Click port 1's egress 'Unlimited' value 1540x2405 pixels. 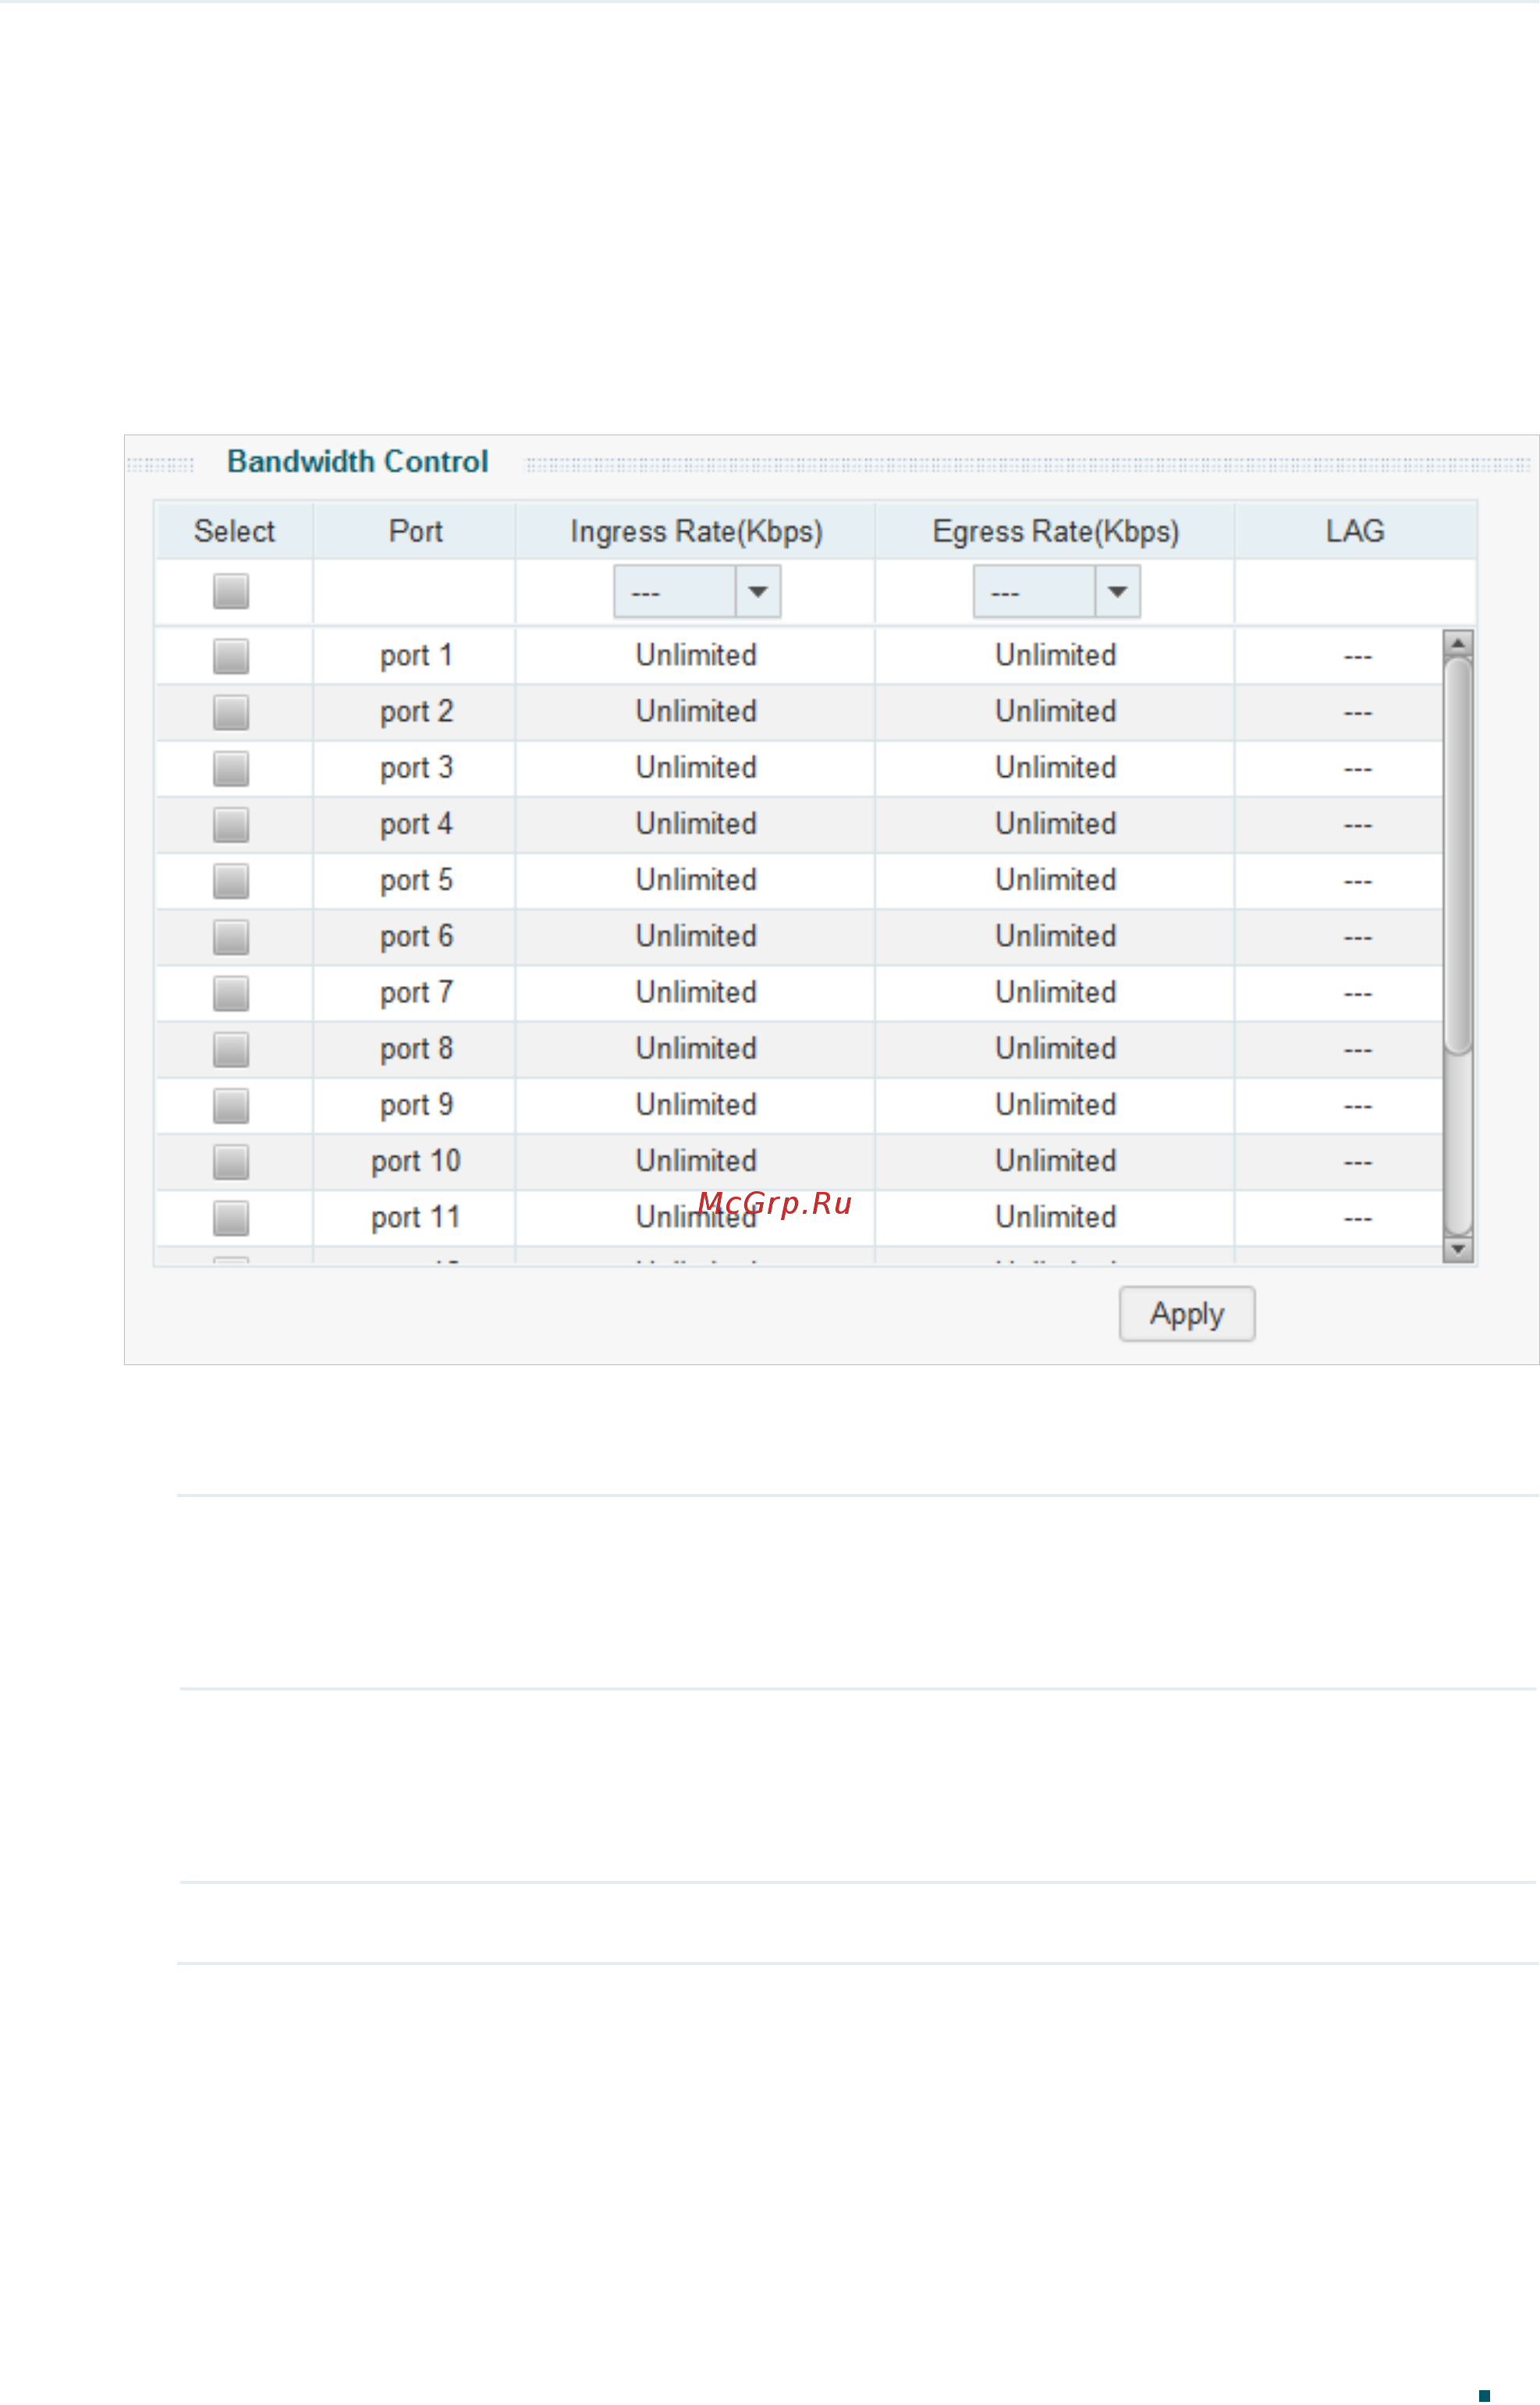(x=1055, y=655)
